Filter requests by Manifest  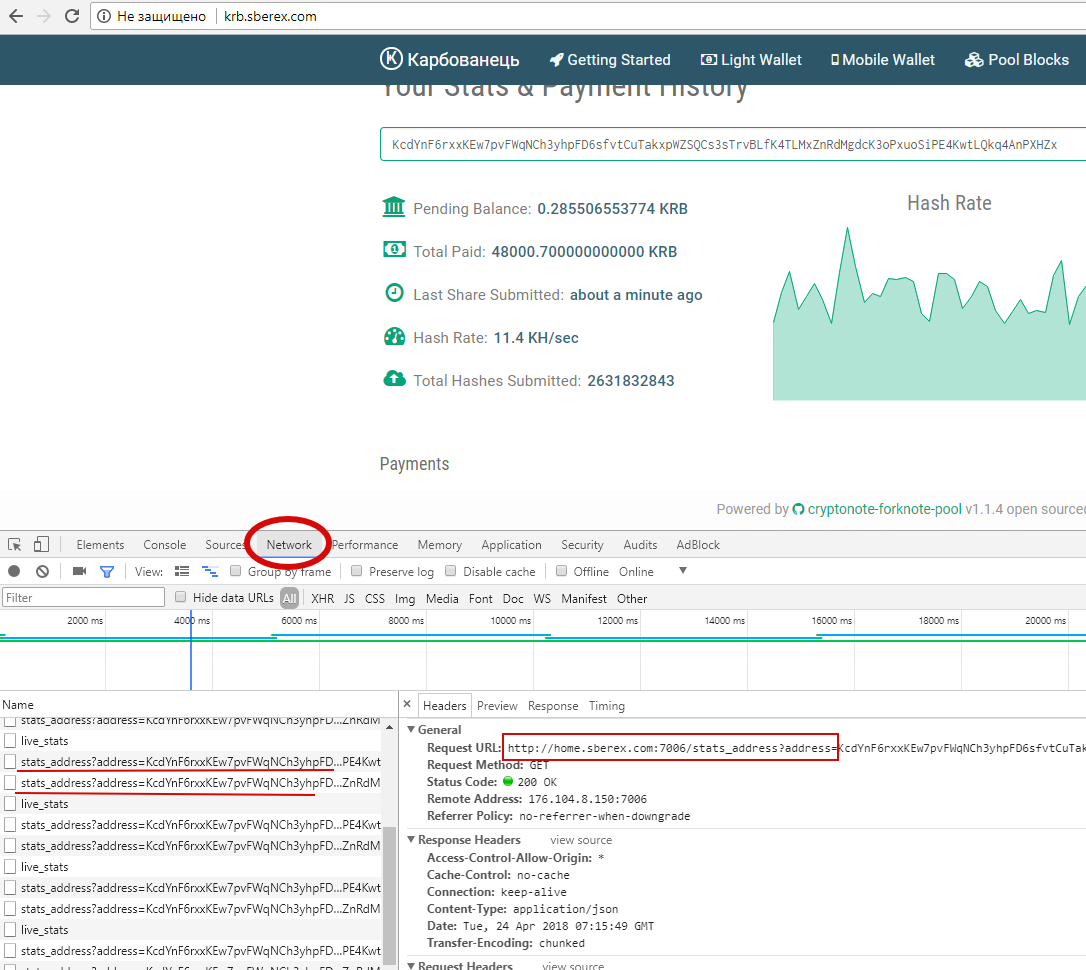point(584,598)
